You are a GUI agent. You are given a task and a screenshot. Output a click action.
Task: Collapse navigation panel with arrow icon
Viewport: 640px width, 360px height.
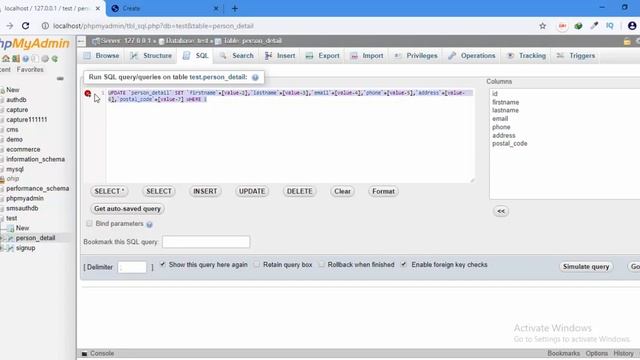(x=81, y=41)
